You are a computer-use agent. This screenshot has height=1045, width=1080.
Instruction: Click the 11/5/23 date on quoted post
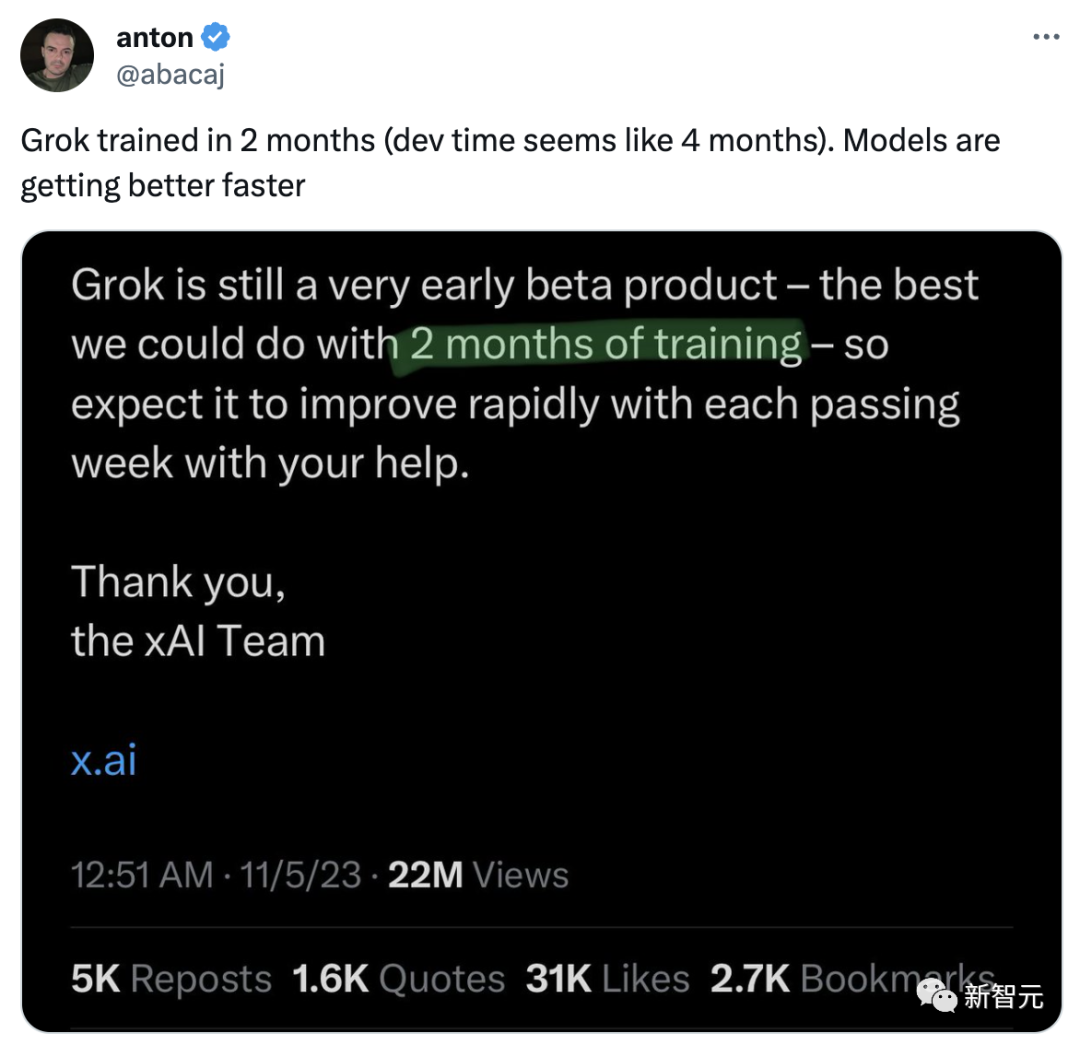point(300,875)
